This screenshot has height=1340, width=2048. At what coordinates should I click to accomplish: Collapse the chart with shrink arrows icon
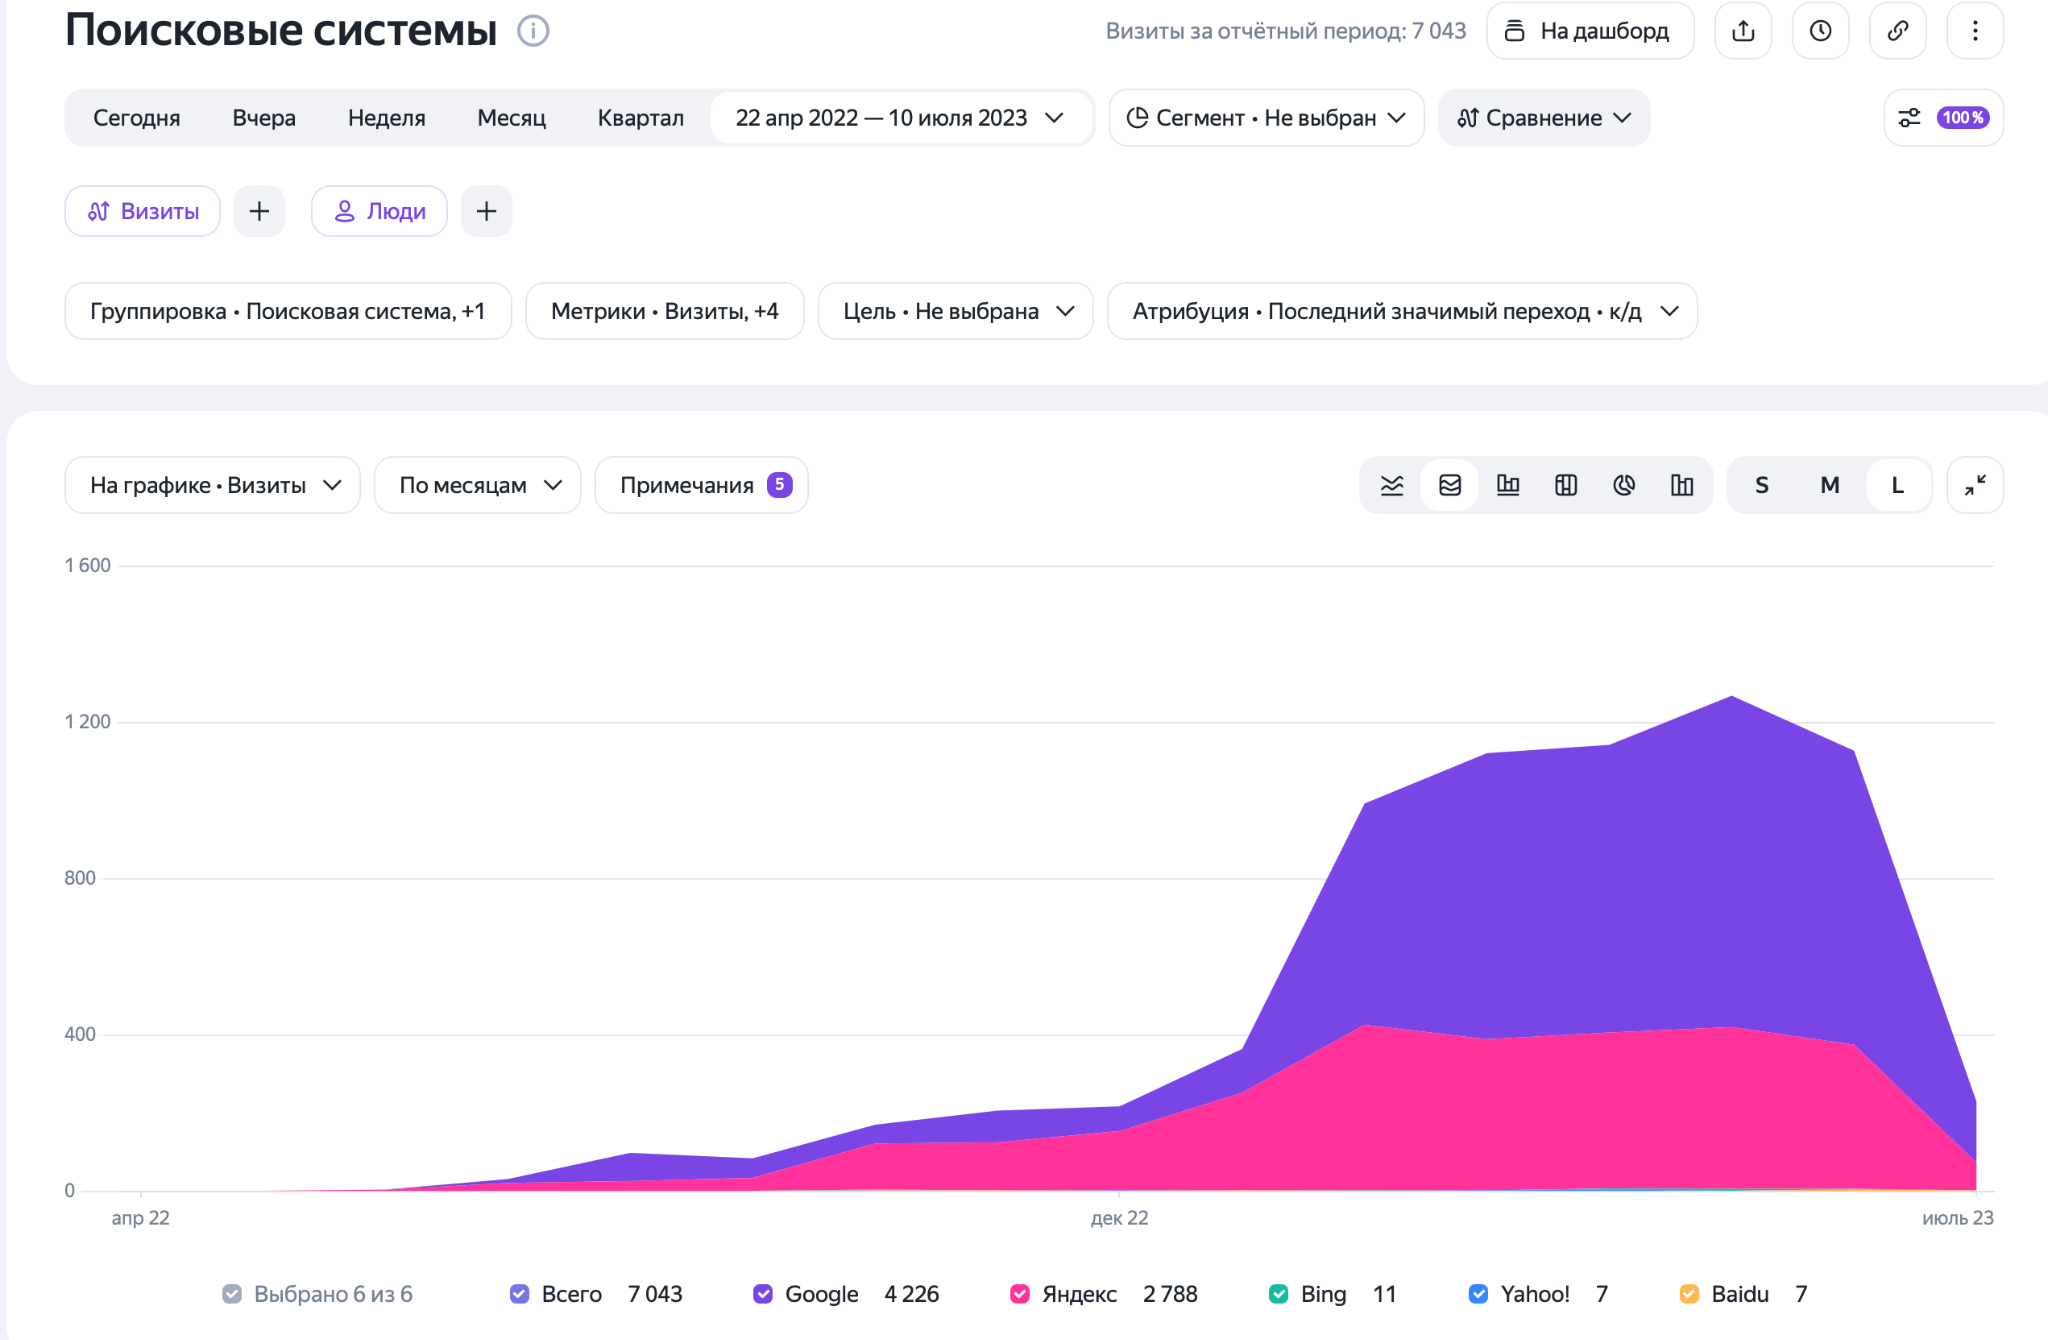[1975, 485]
